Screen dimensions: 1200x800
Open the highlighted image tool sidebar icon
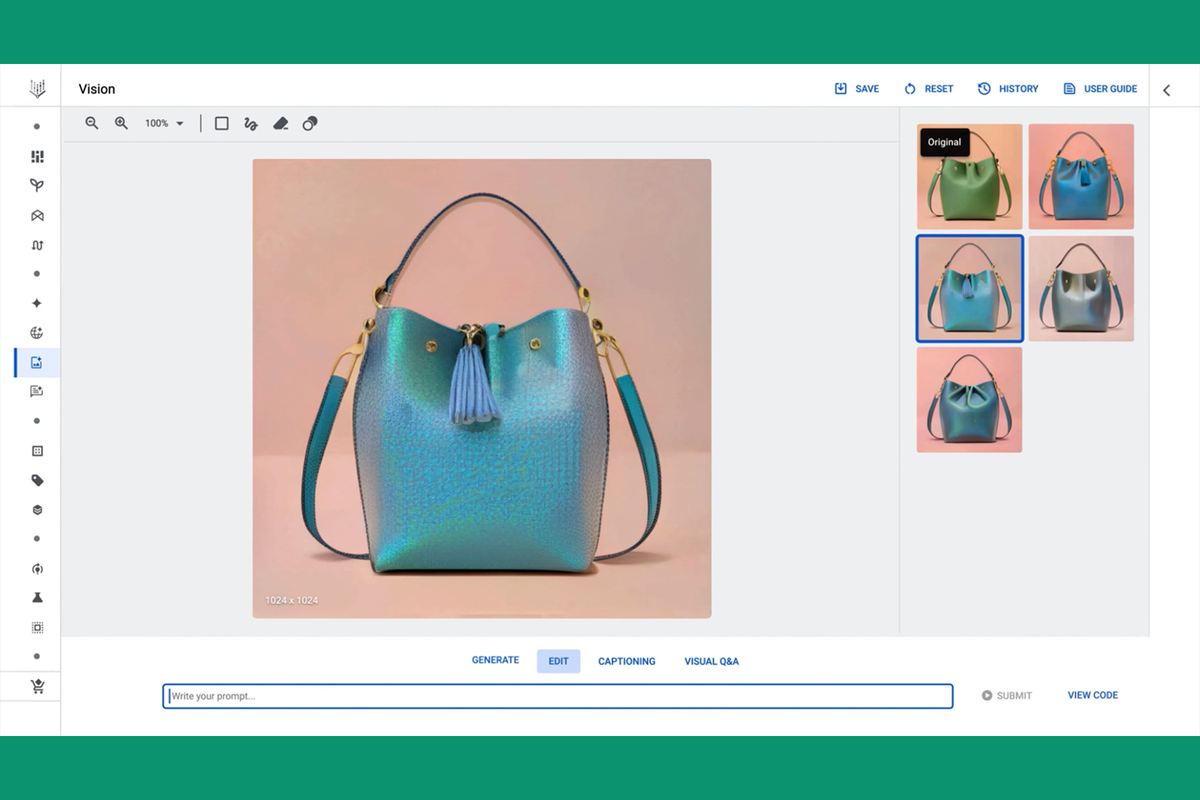36,362
